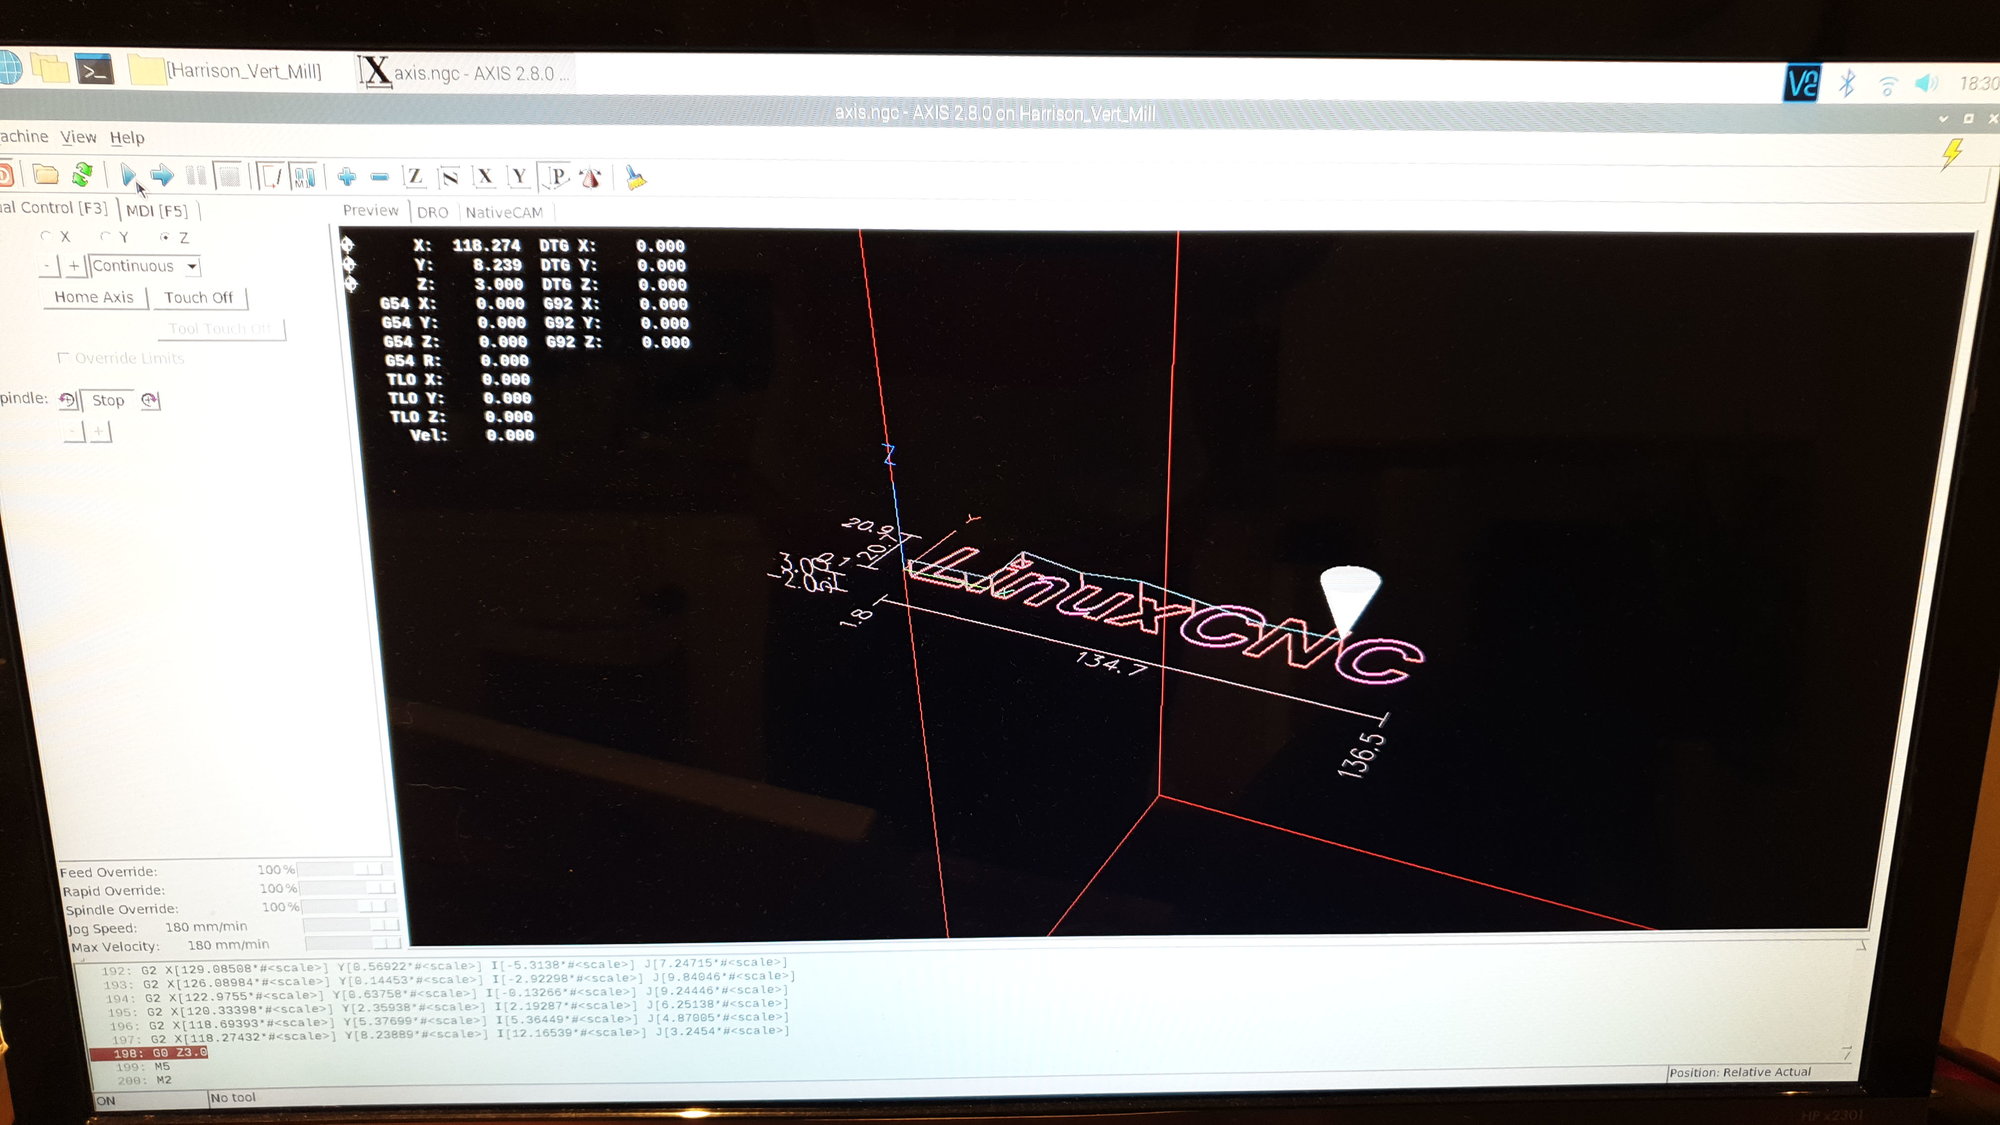Zoom in with the blue plus icon

[347, 178]
